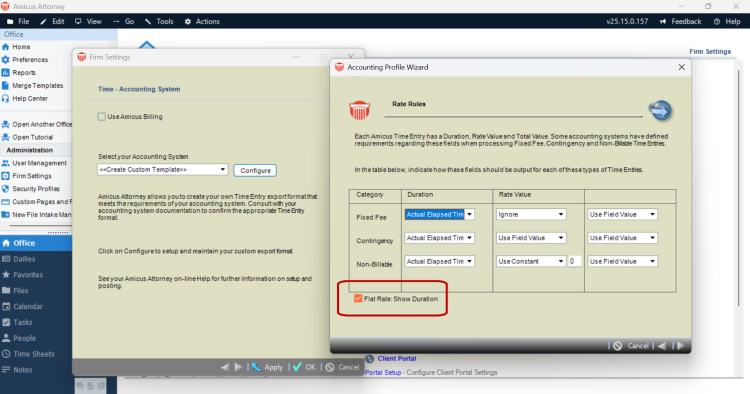The image size is (750, 394).
Task: Open Files folder module icon
Action: (6, 290)
